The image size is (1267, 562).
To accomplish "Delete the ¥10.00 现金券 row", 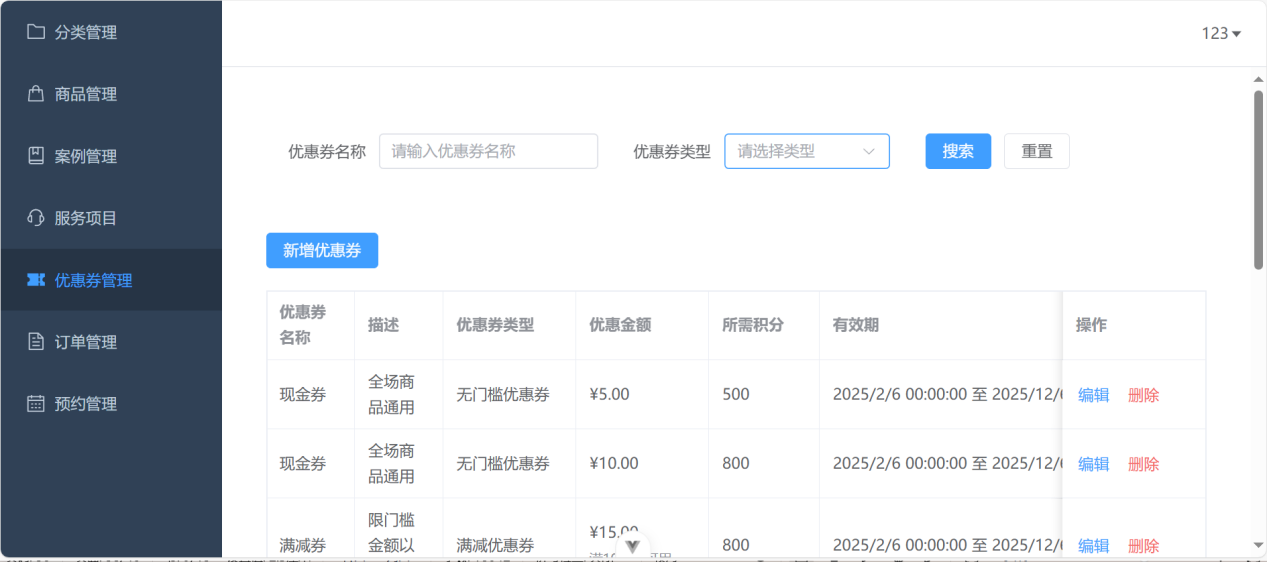I will click(1144, 464).
